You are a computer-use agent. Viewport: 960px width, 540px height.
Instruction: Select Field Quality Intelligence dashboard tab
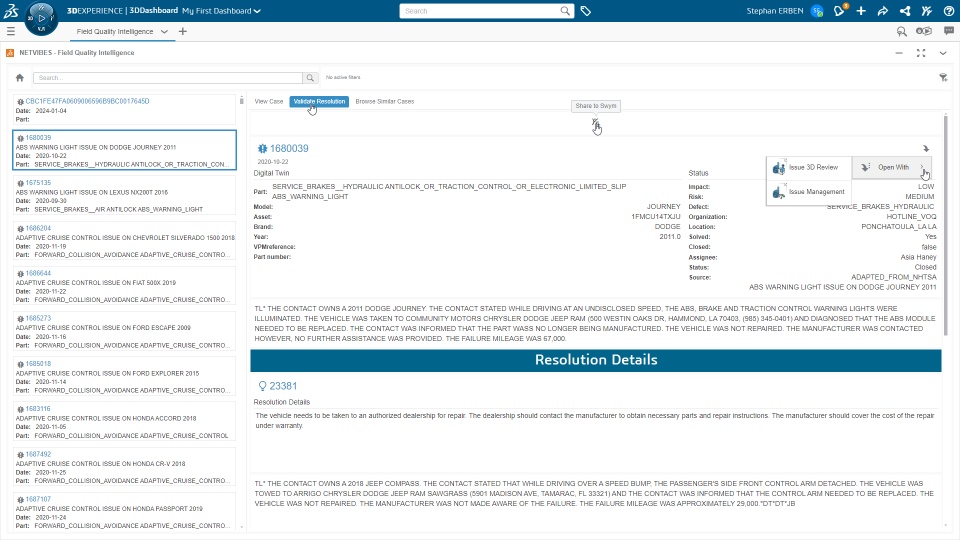click(114, 31)
